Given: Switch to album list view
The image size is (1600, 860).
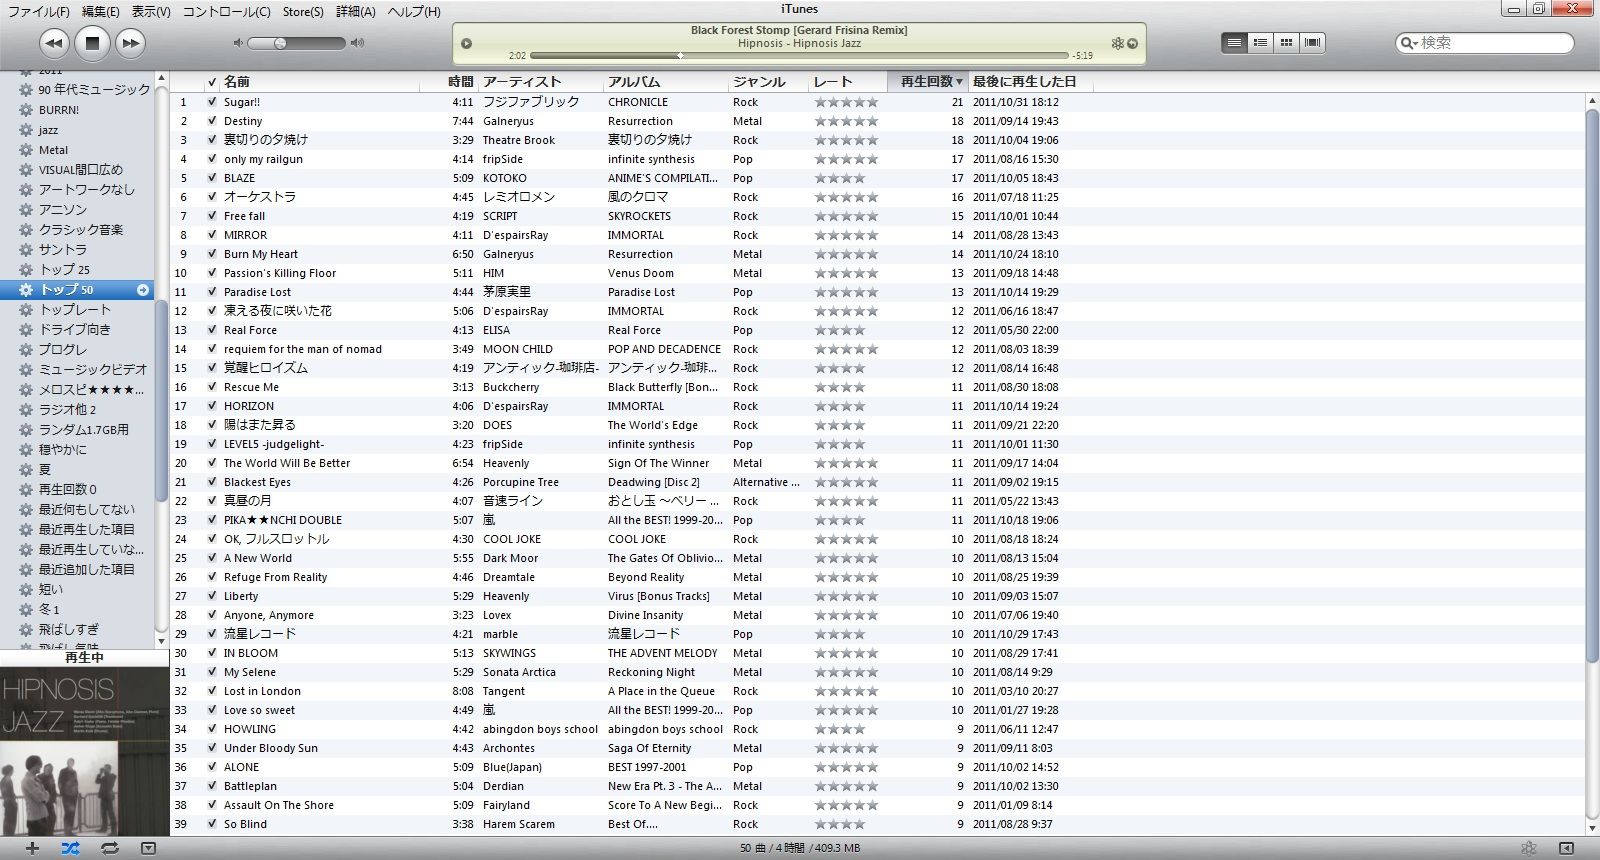Looking at the screenshot, I should click(1260, 42).
